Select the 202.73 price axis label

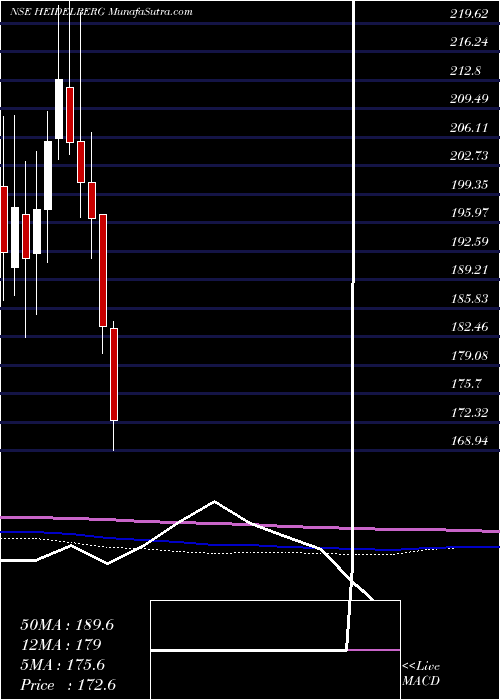click(469, 156)
